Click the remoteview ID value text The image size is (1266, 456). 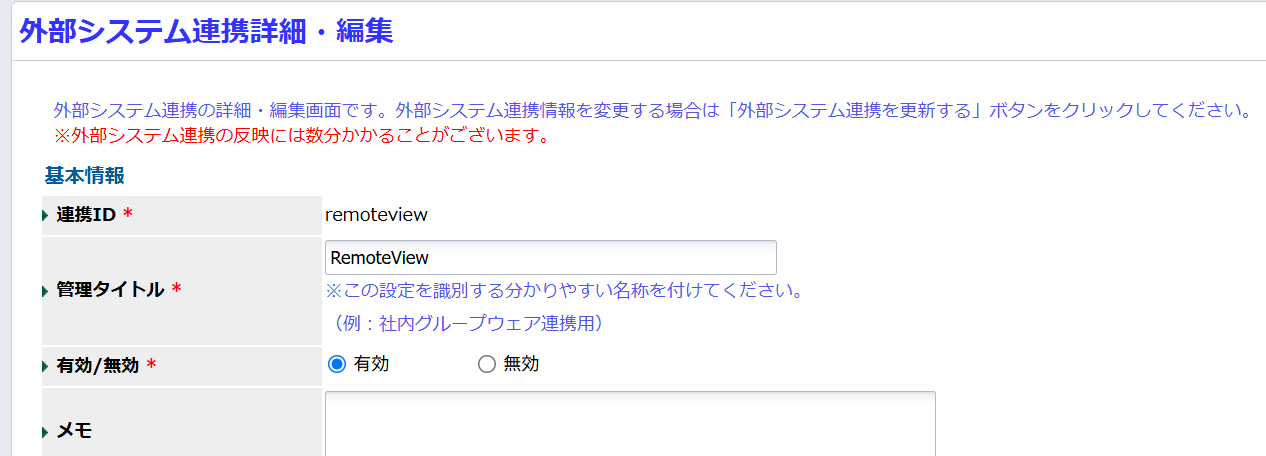pyautogui.click(x=377, y=214)
